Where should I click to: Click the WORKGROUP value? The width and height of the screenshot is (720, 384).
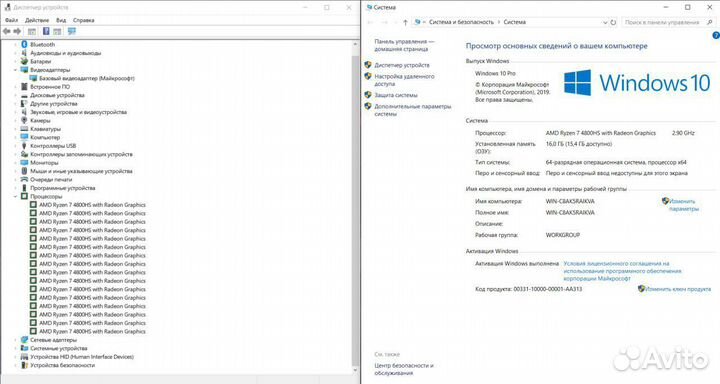562,235
